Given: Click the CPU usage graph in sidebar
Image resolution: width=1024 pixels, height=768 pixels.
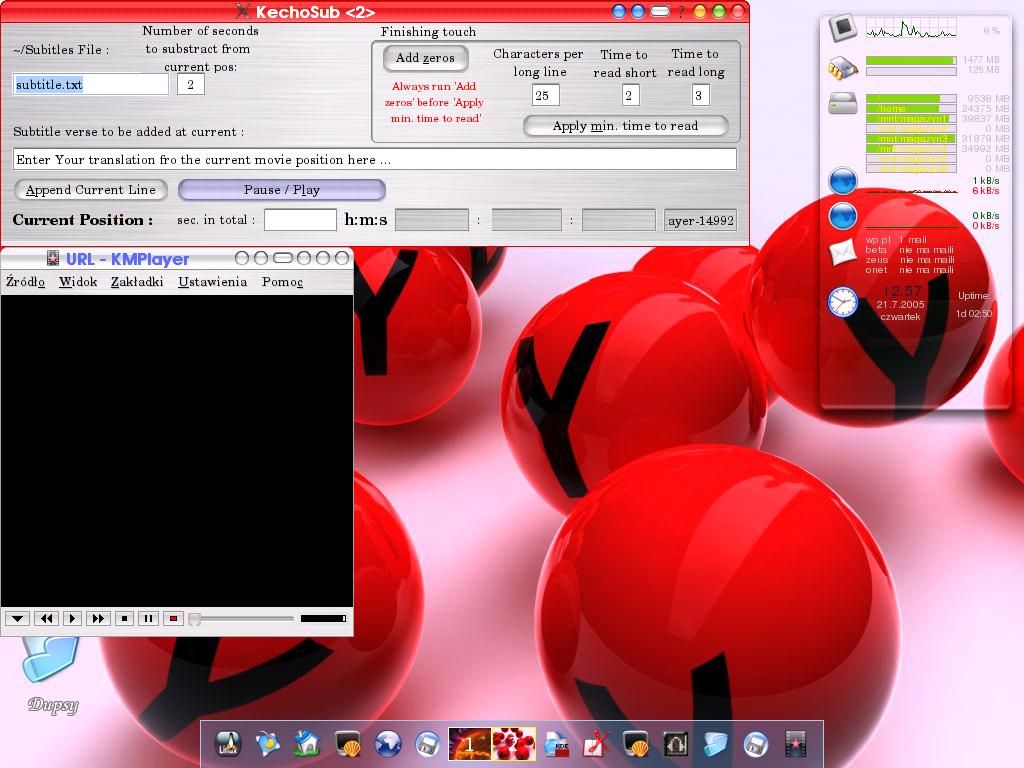Looking at the screenshot, I should coord(911,28).
